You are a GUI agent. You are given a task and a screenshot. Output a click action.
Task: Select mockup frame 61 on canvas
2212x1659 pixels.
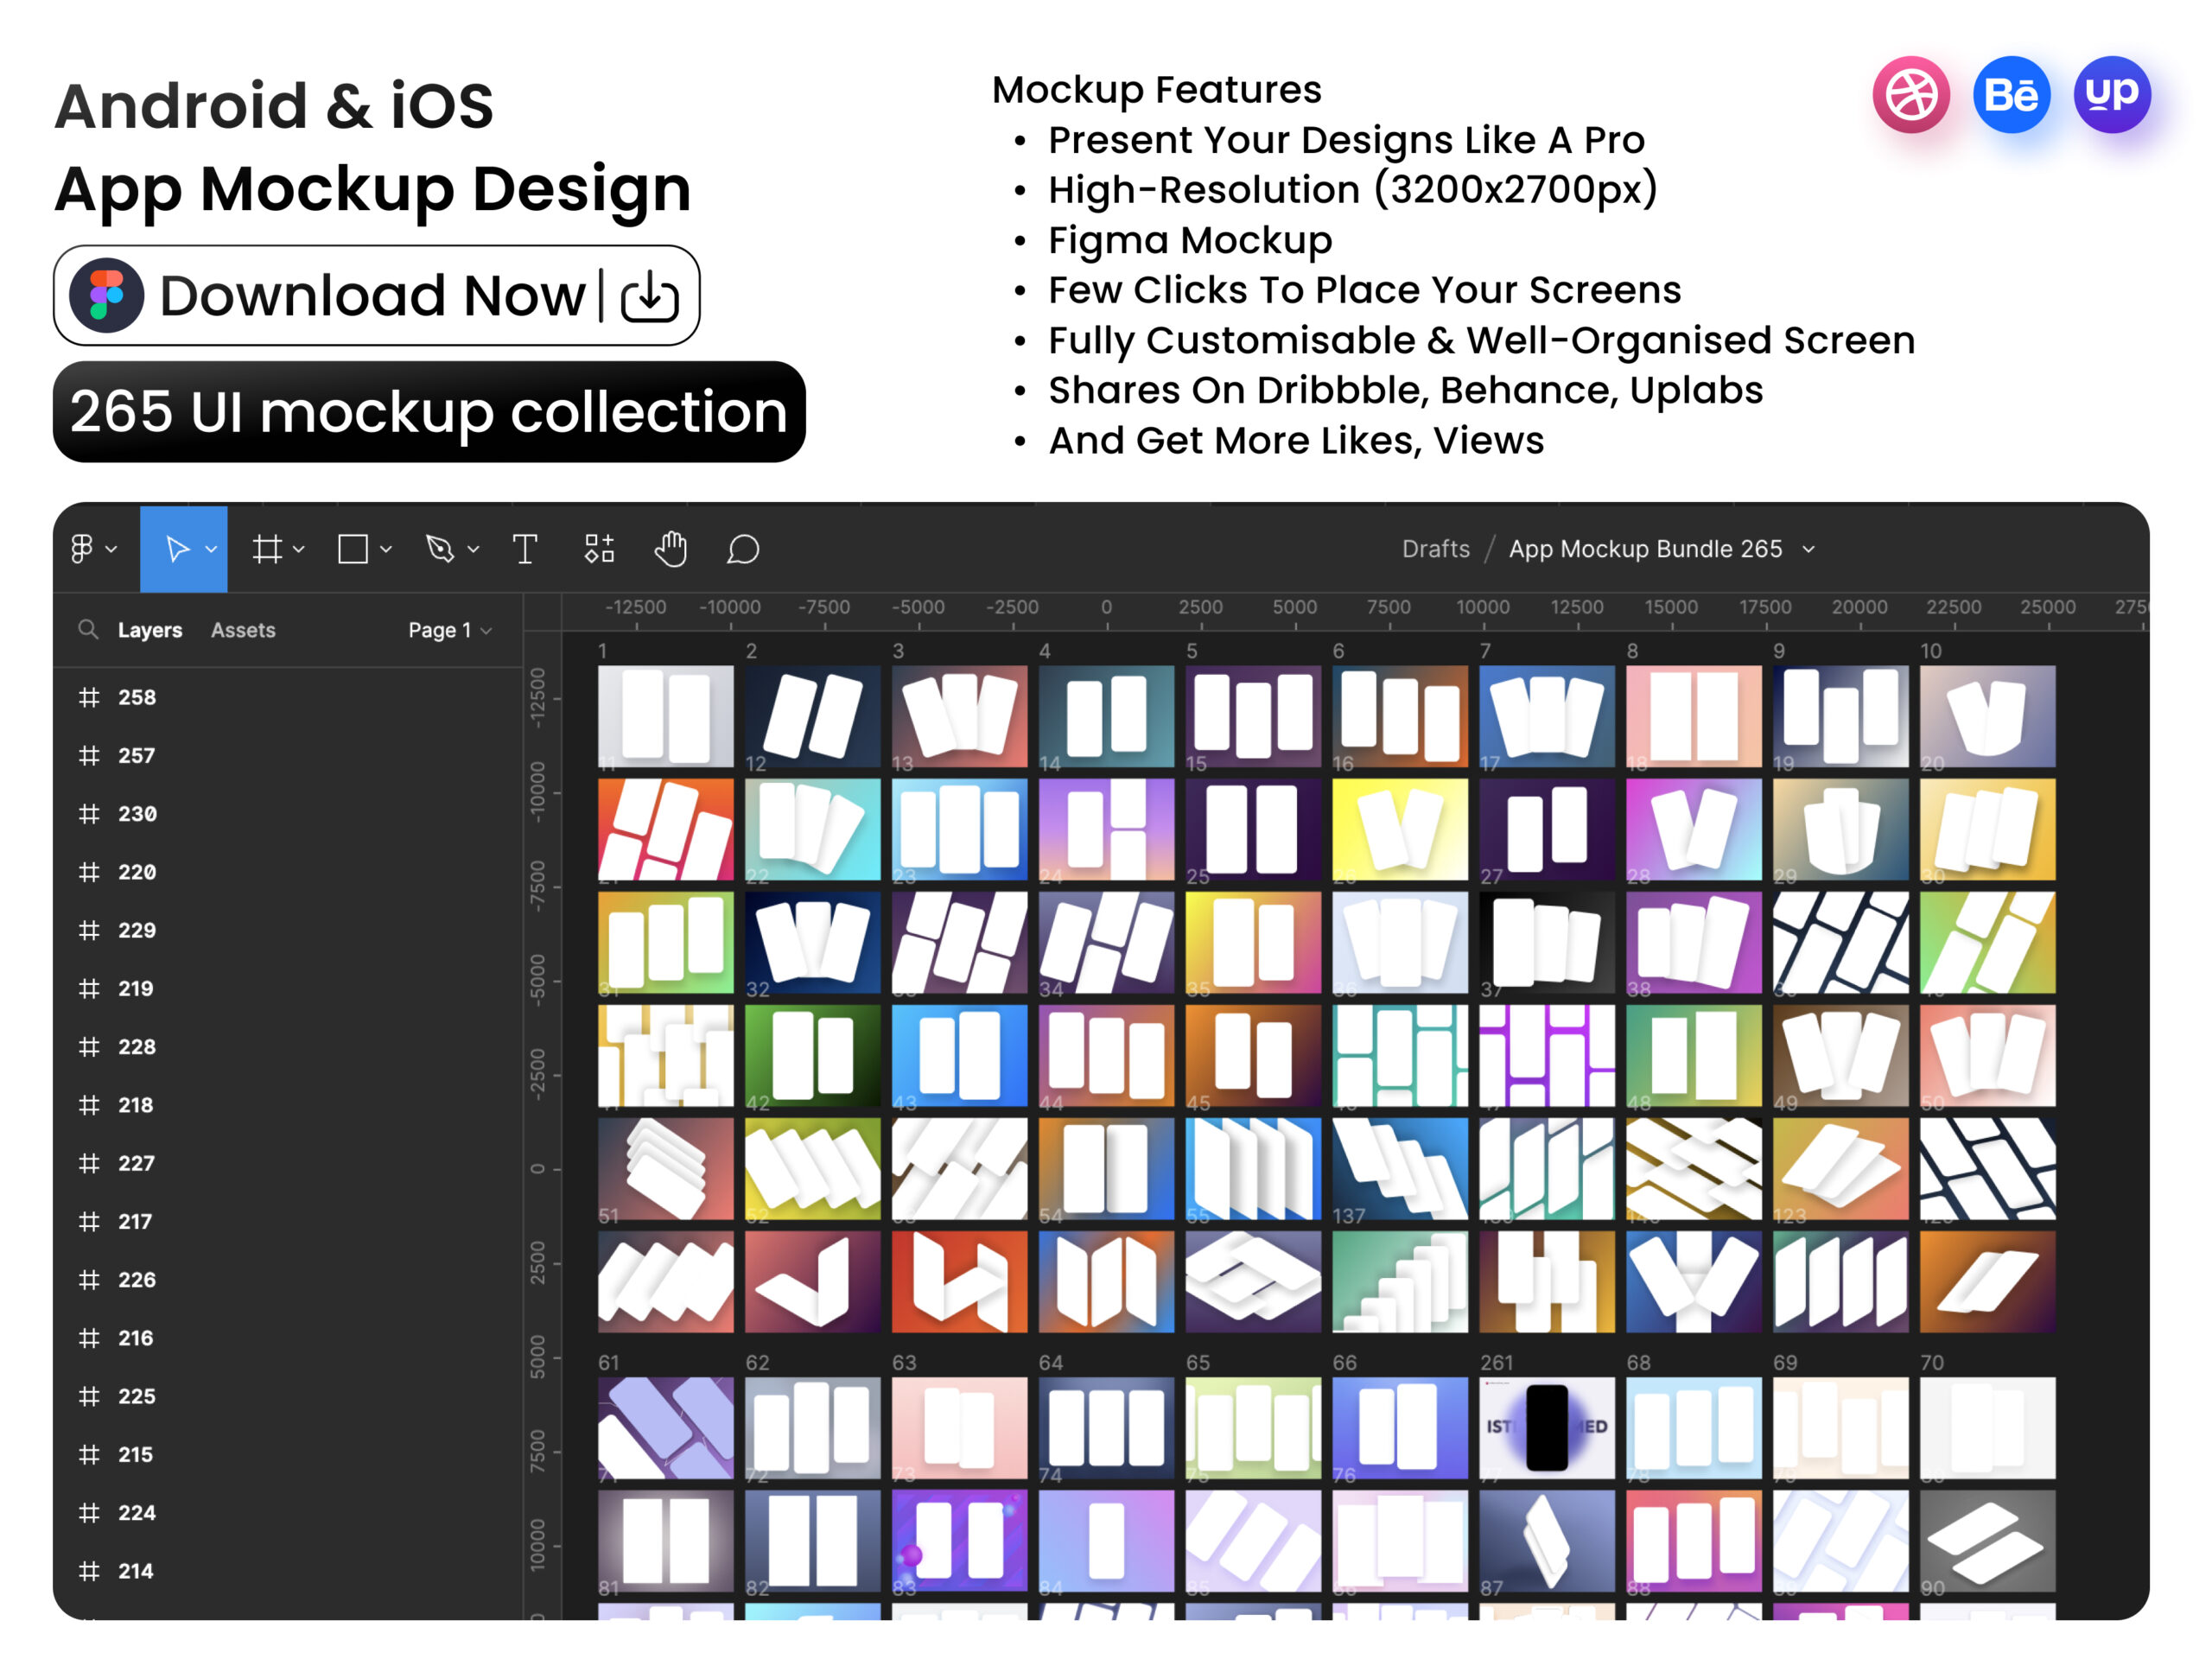click(665, 1428)
